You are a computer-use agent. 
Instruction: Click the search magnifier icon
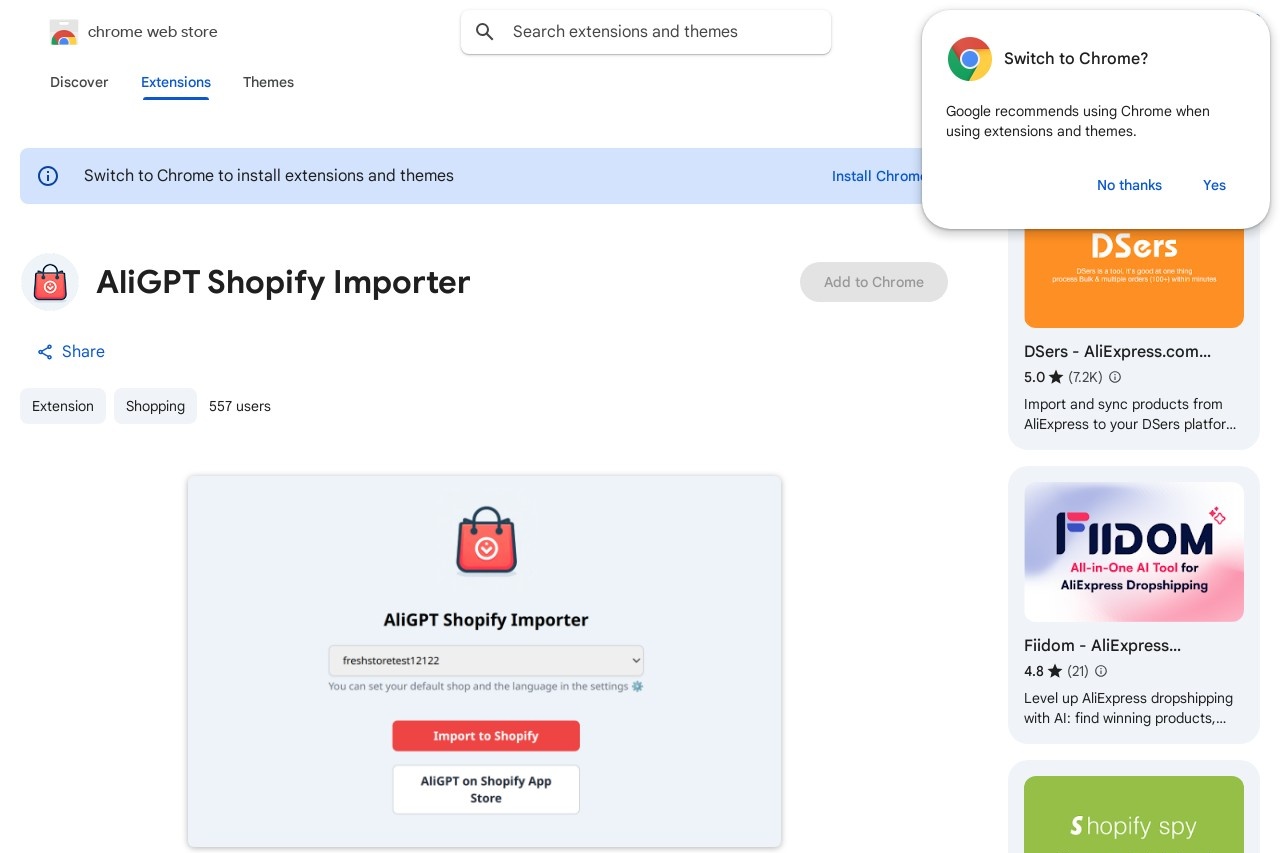(485, 32)
